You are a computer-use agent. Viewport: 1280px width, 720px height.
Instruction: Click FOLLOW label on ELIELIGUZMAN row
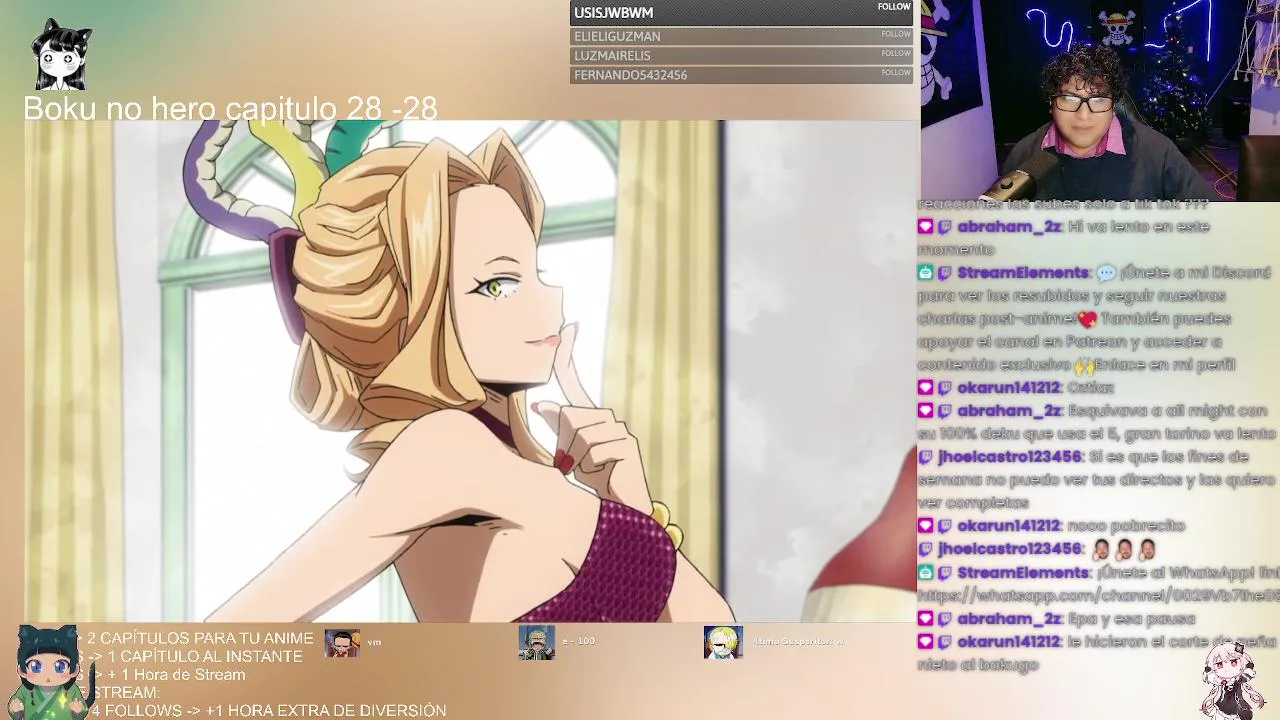click(896, 34)
